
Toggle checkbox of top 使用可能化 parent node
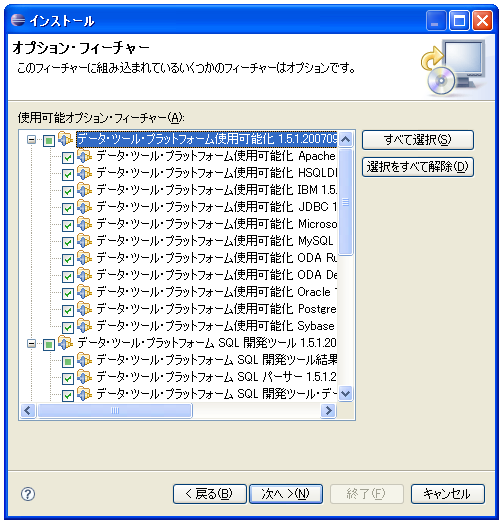click(49, 141)
